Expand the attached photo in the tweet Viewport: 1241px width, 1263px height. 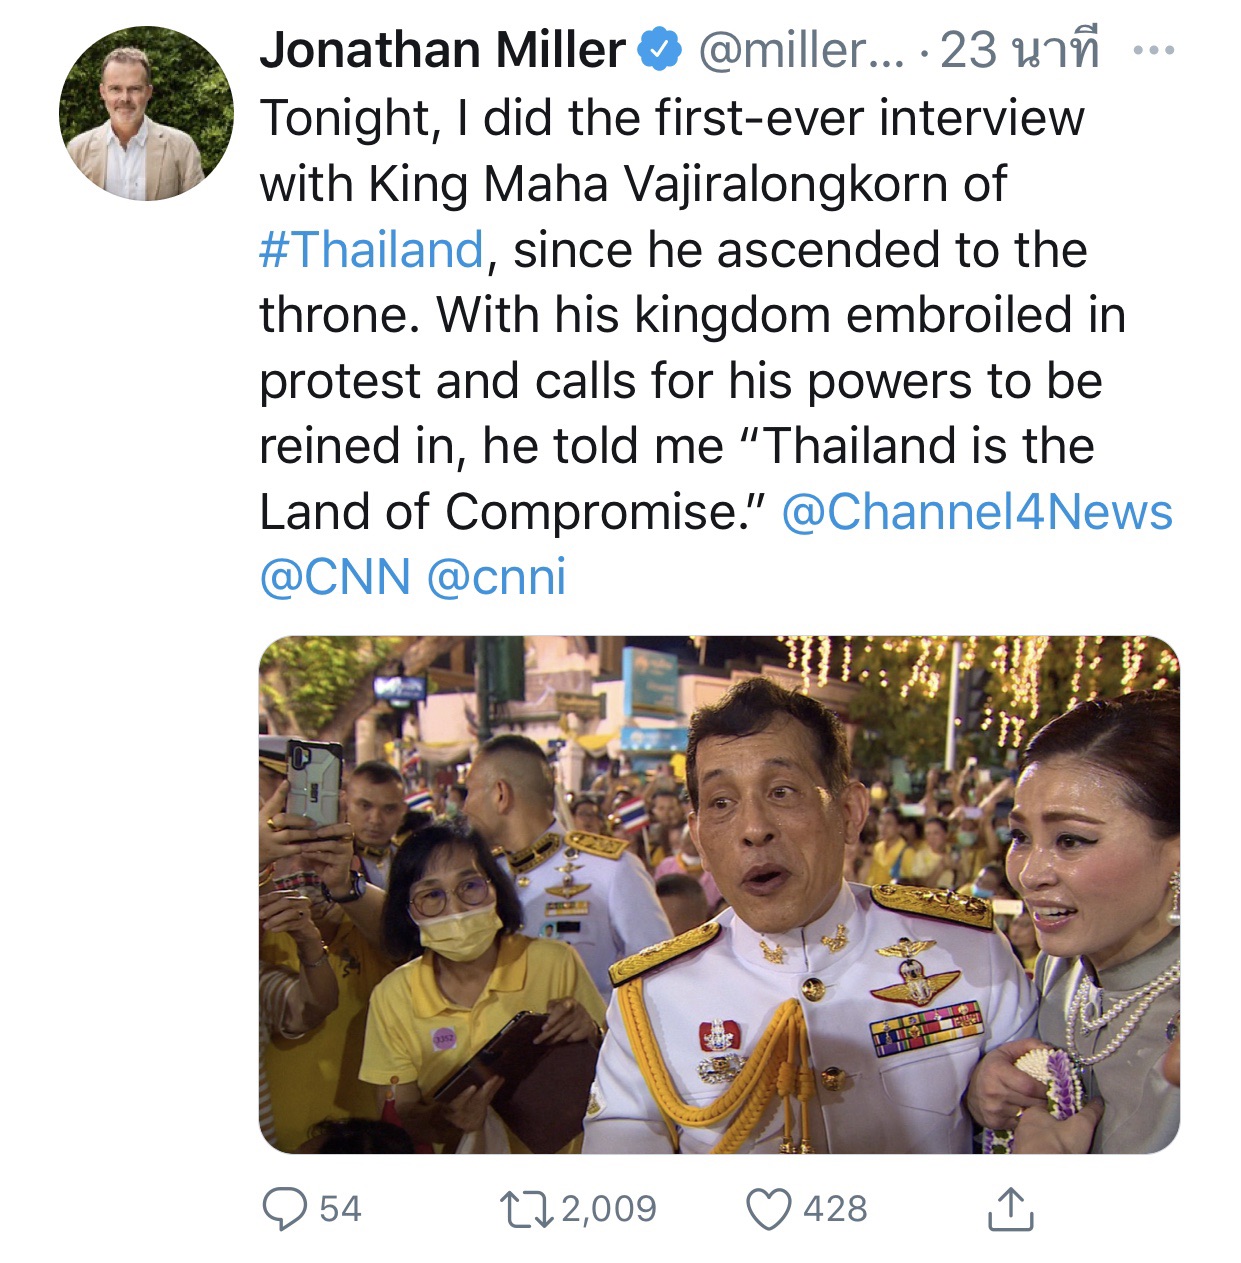[x=719, y=894]
